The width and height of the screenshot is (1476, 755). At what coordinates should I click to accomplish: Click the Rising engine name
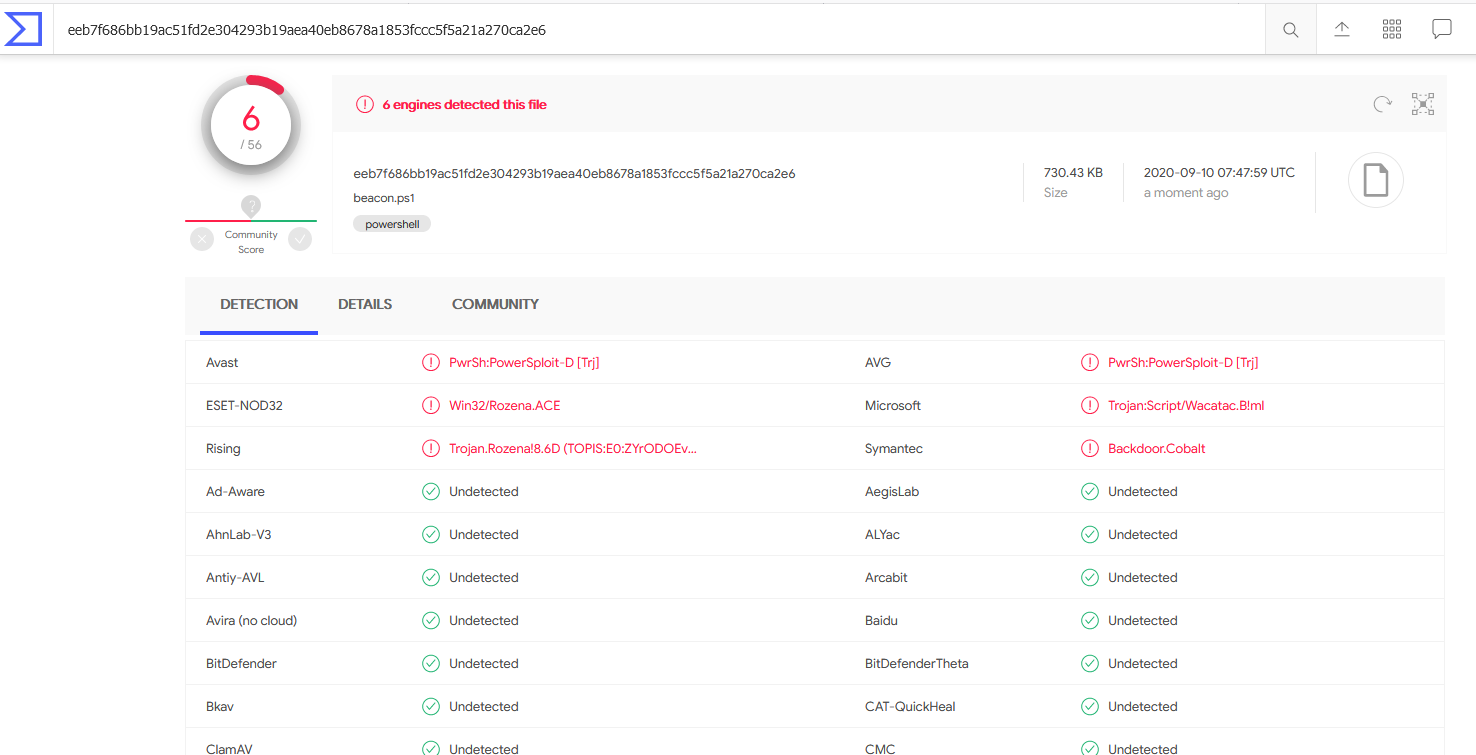pos(223,449)
